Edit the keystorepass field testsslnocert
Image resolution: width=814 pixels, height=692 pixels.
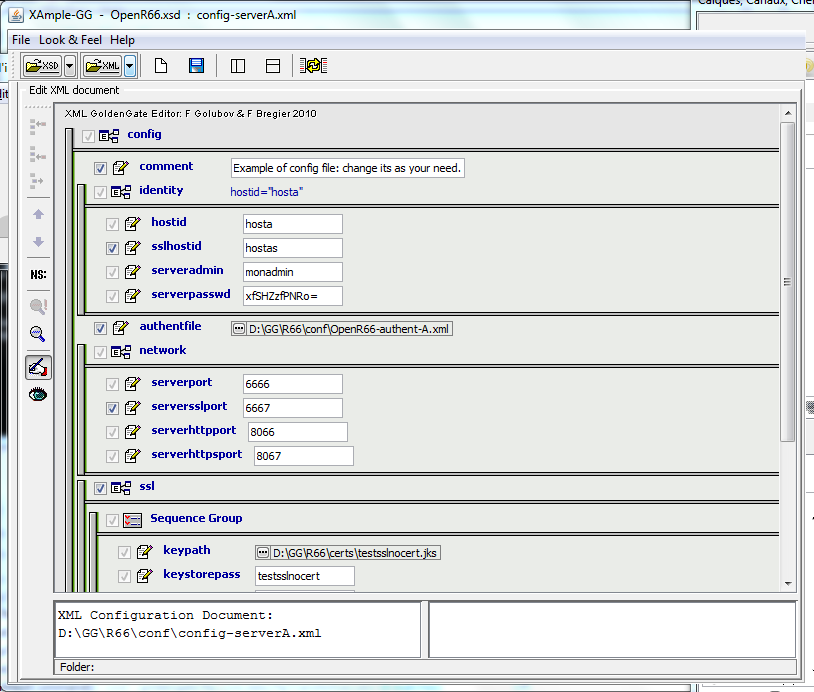click(x=305, y=576)
